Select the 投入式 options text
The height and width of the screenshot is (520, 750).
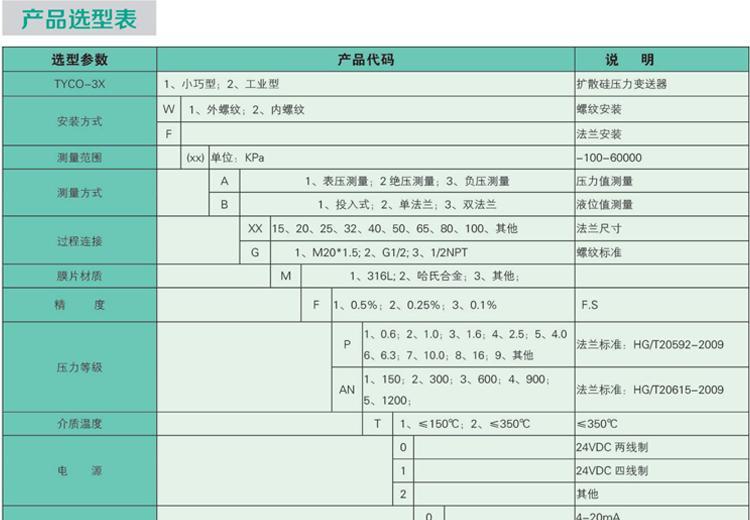pyautogui.click(x=407, y=205)
